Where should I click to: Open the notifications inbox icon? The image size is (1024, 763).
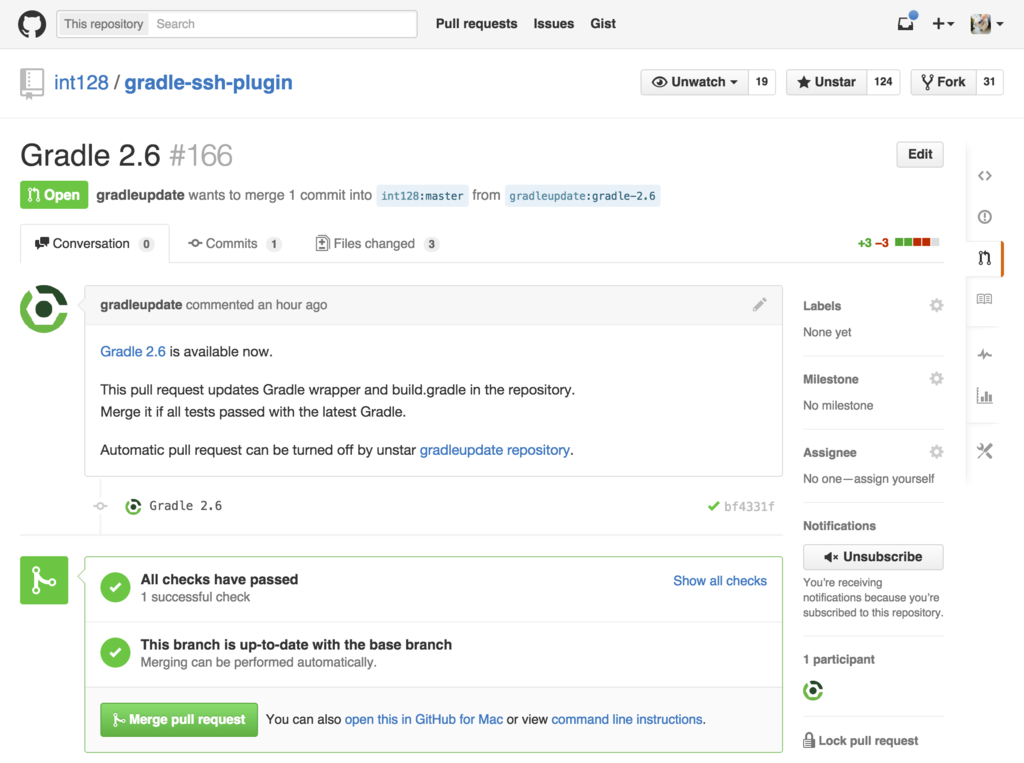(x=906, y=23)
